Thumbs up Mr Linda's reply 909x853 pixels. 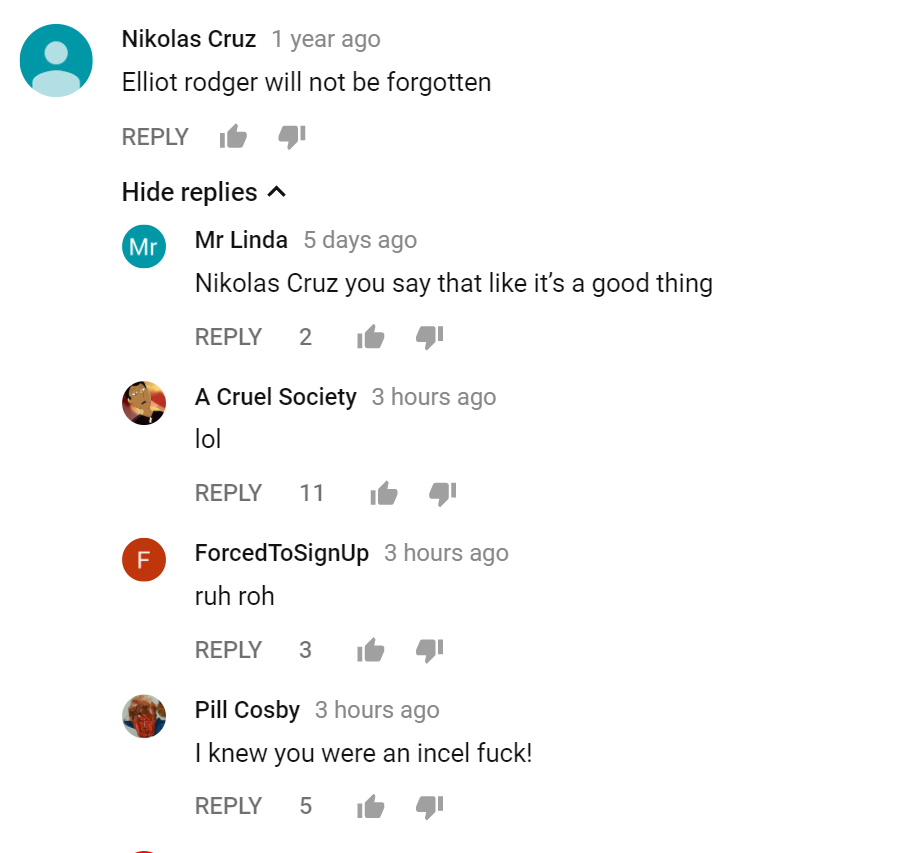[x=371, y=336]
